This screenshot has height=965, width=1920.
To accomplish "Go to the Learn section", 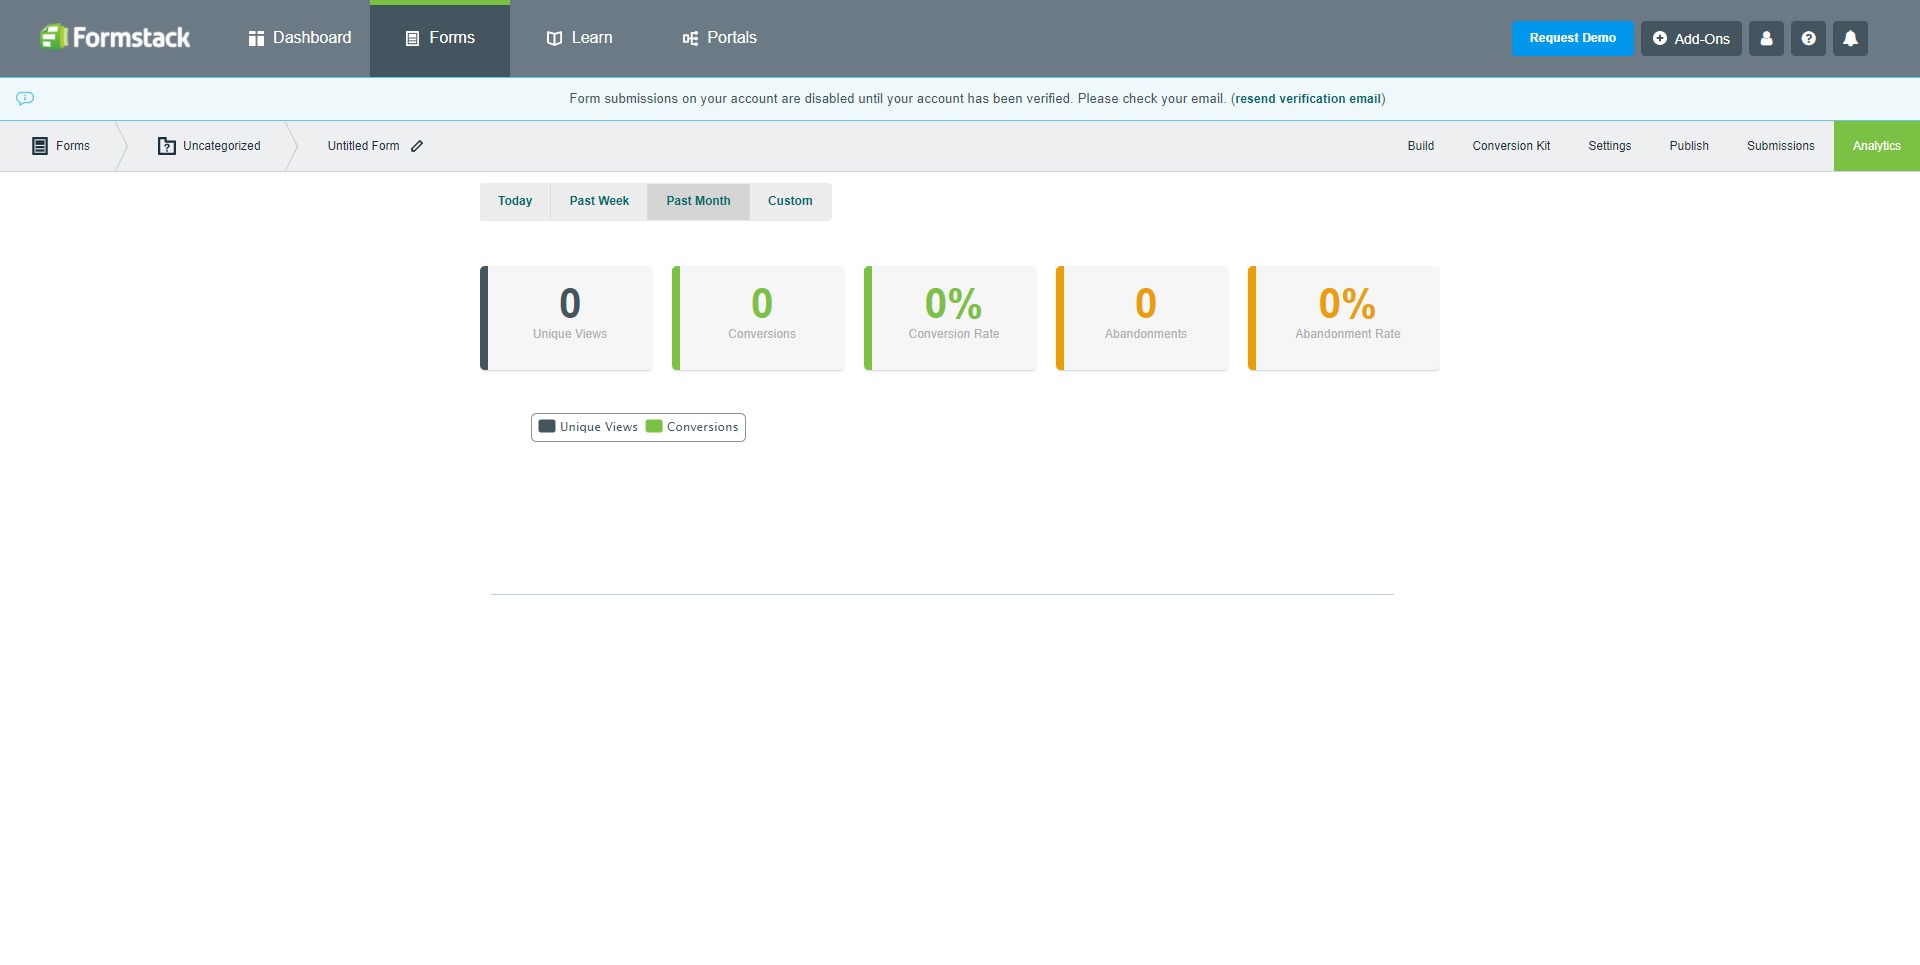I will (580, 38).
